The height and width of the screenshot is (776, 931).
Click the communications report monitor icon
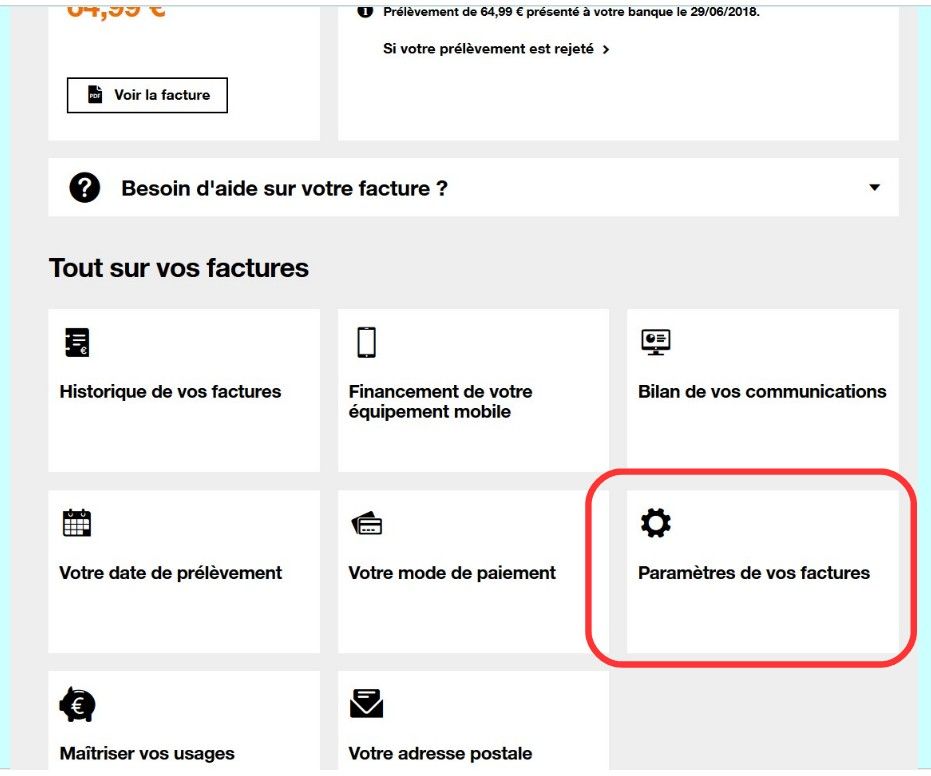coord(656,342)
